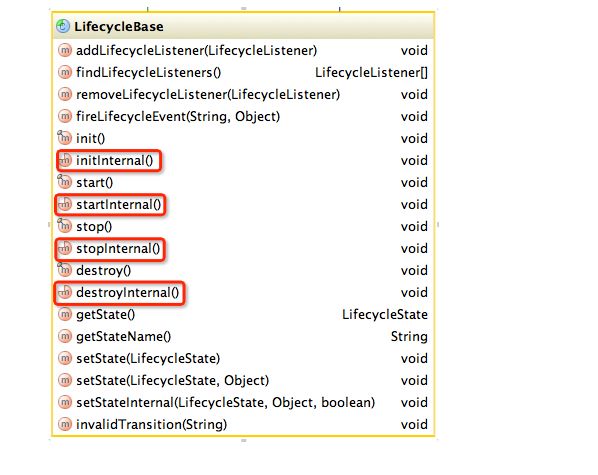The height and width of the screenshot is (475, 598).
Task: Click icon beside setState(LifecycleState)
Action: click(65, 358)
